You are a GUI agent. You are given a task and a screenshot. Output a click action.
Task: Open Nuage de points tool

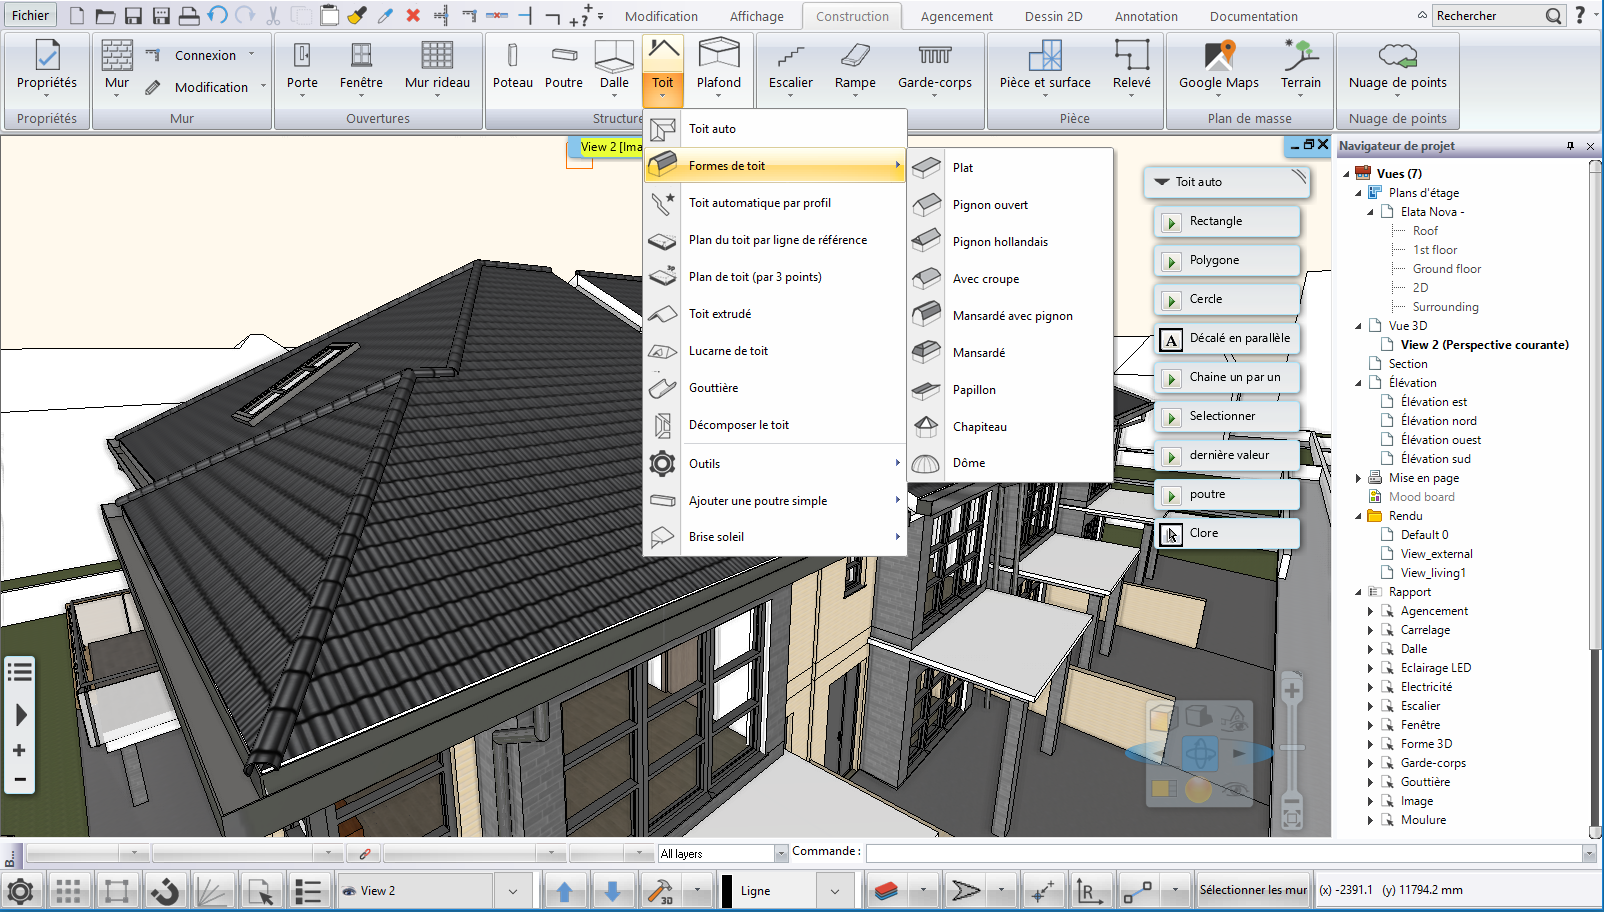[1397, 66]
